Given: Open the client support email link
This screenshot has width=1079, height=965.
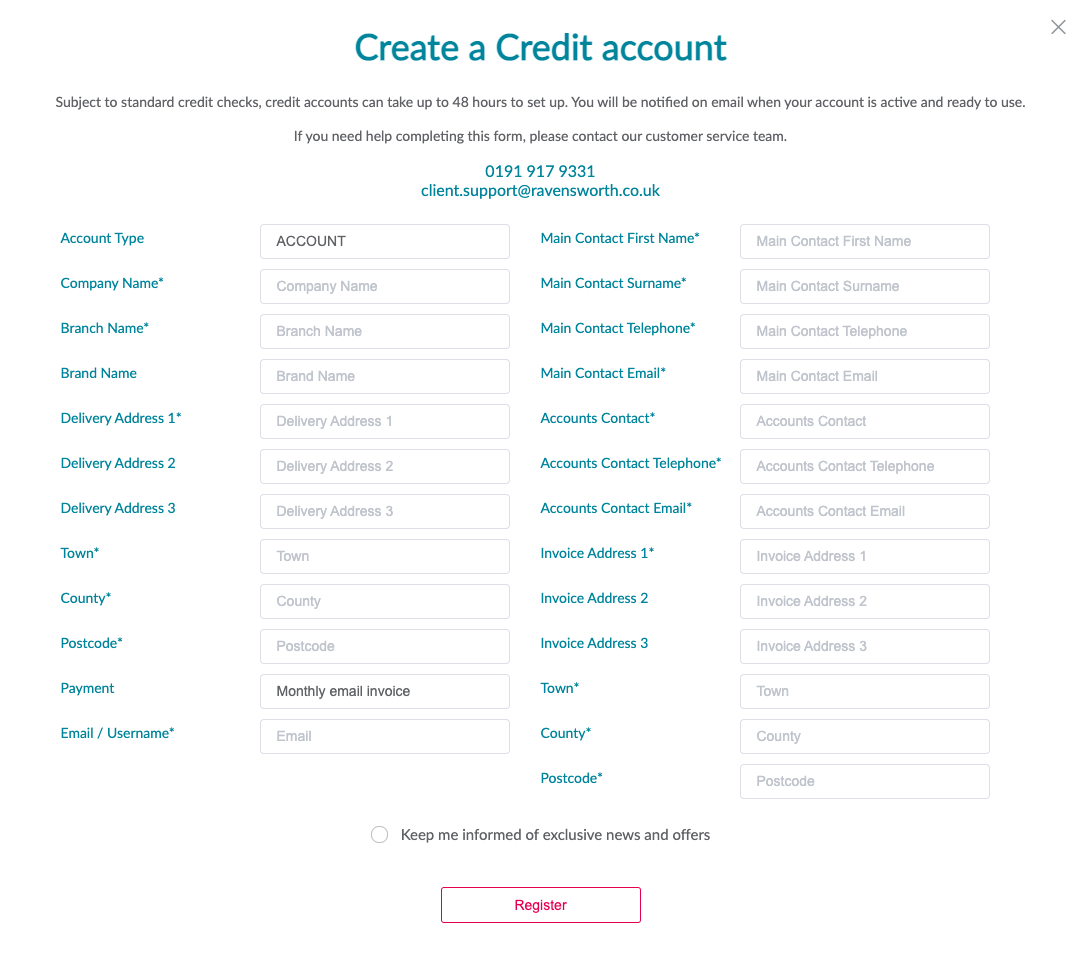Looking at the screenshot, I should point(540,190).
